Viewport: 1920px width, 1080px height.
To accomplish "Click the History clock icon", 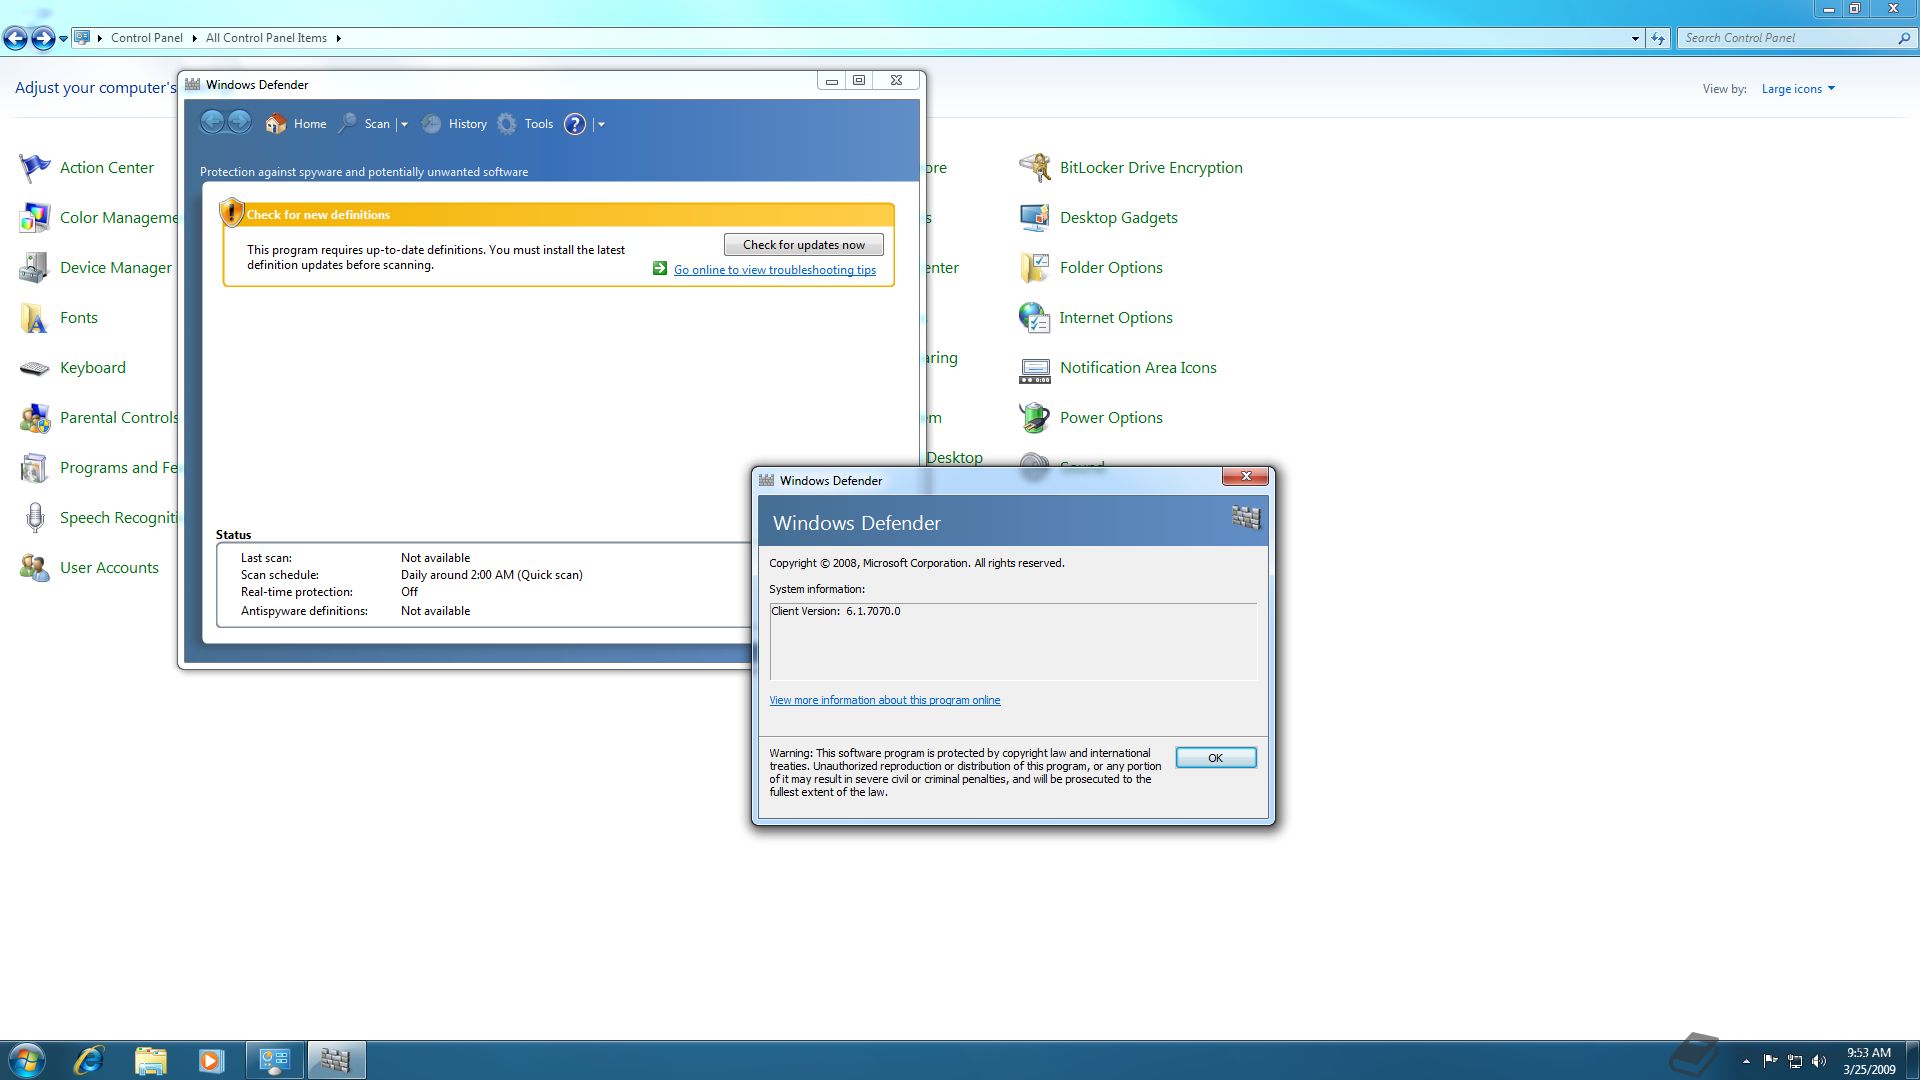I will pos(431,124).
